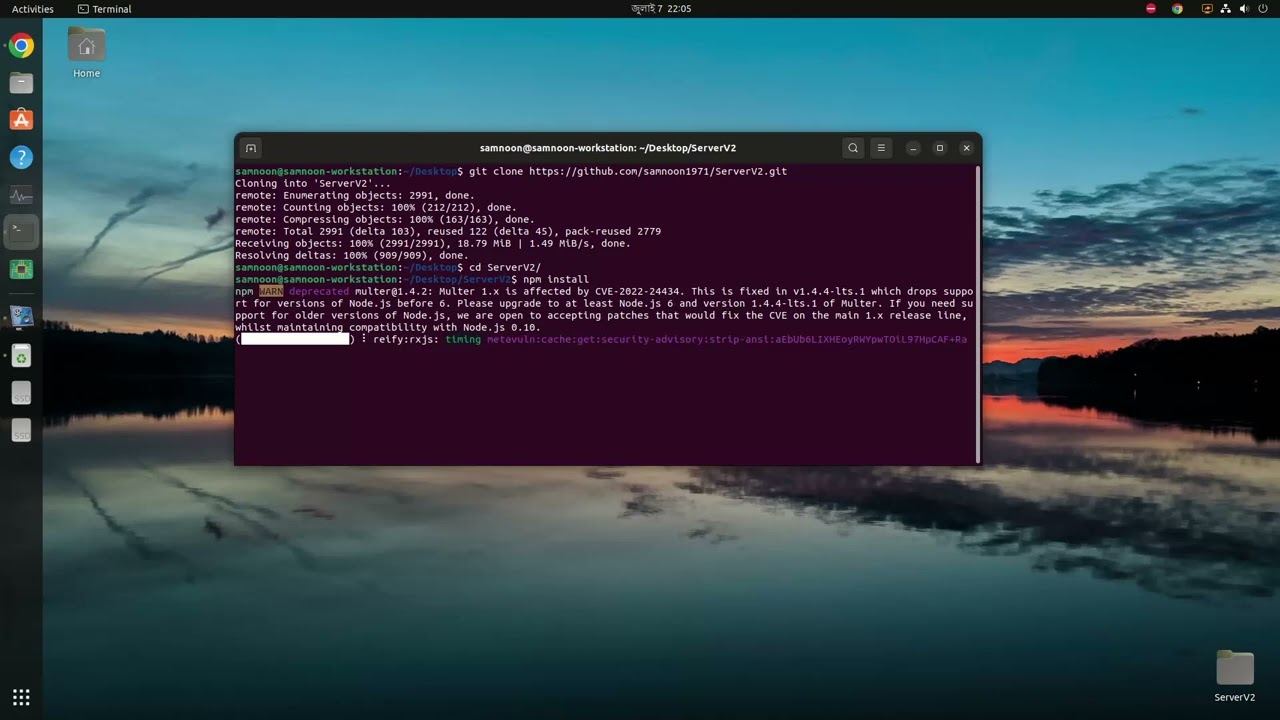
Task: Click the npm install progress bar
Action: pyautogui.click(x=295, y=340)
